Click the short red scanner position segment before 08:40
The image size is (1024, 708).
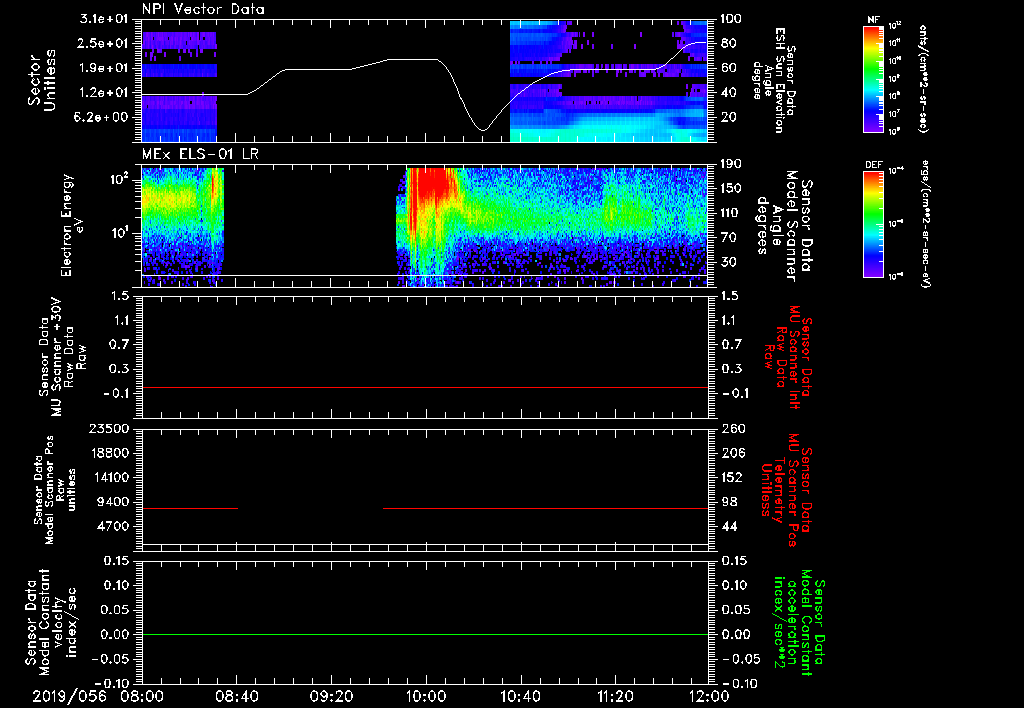coord(190,508)
